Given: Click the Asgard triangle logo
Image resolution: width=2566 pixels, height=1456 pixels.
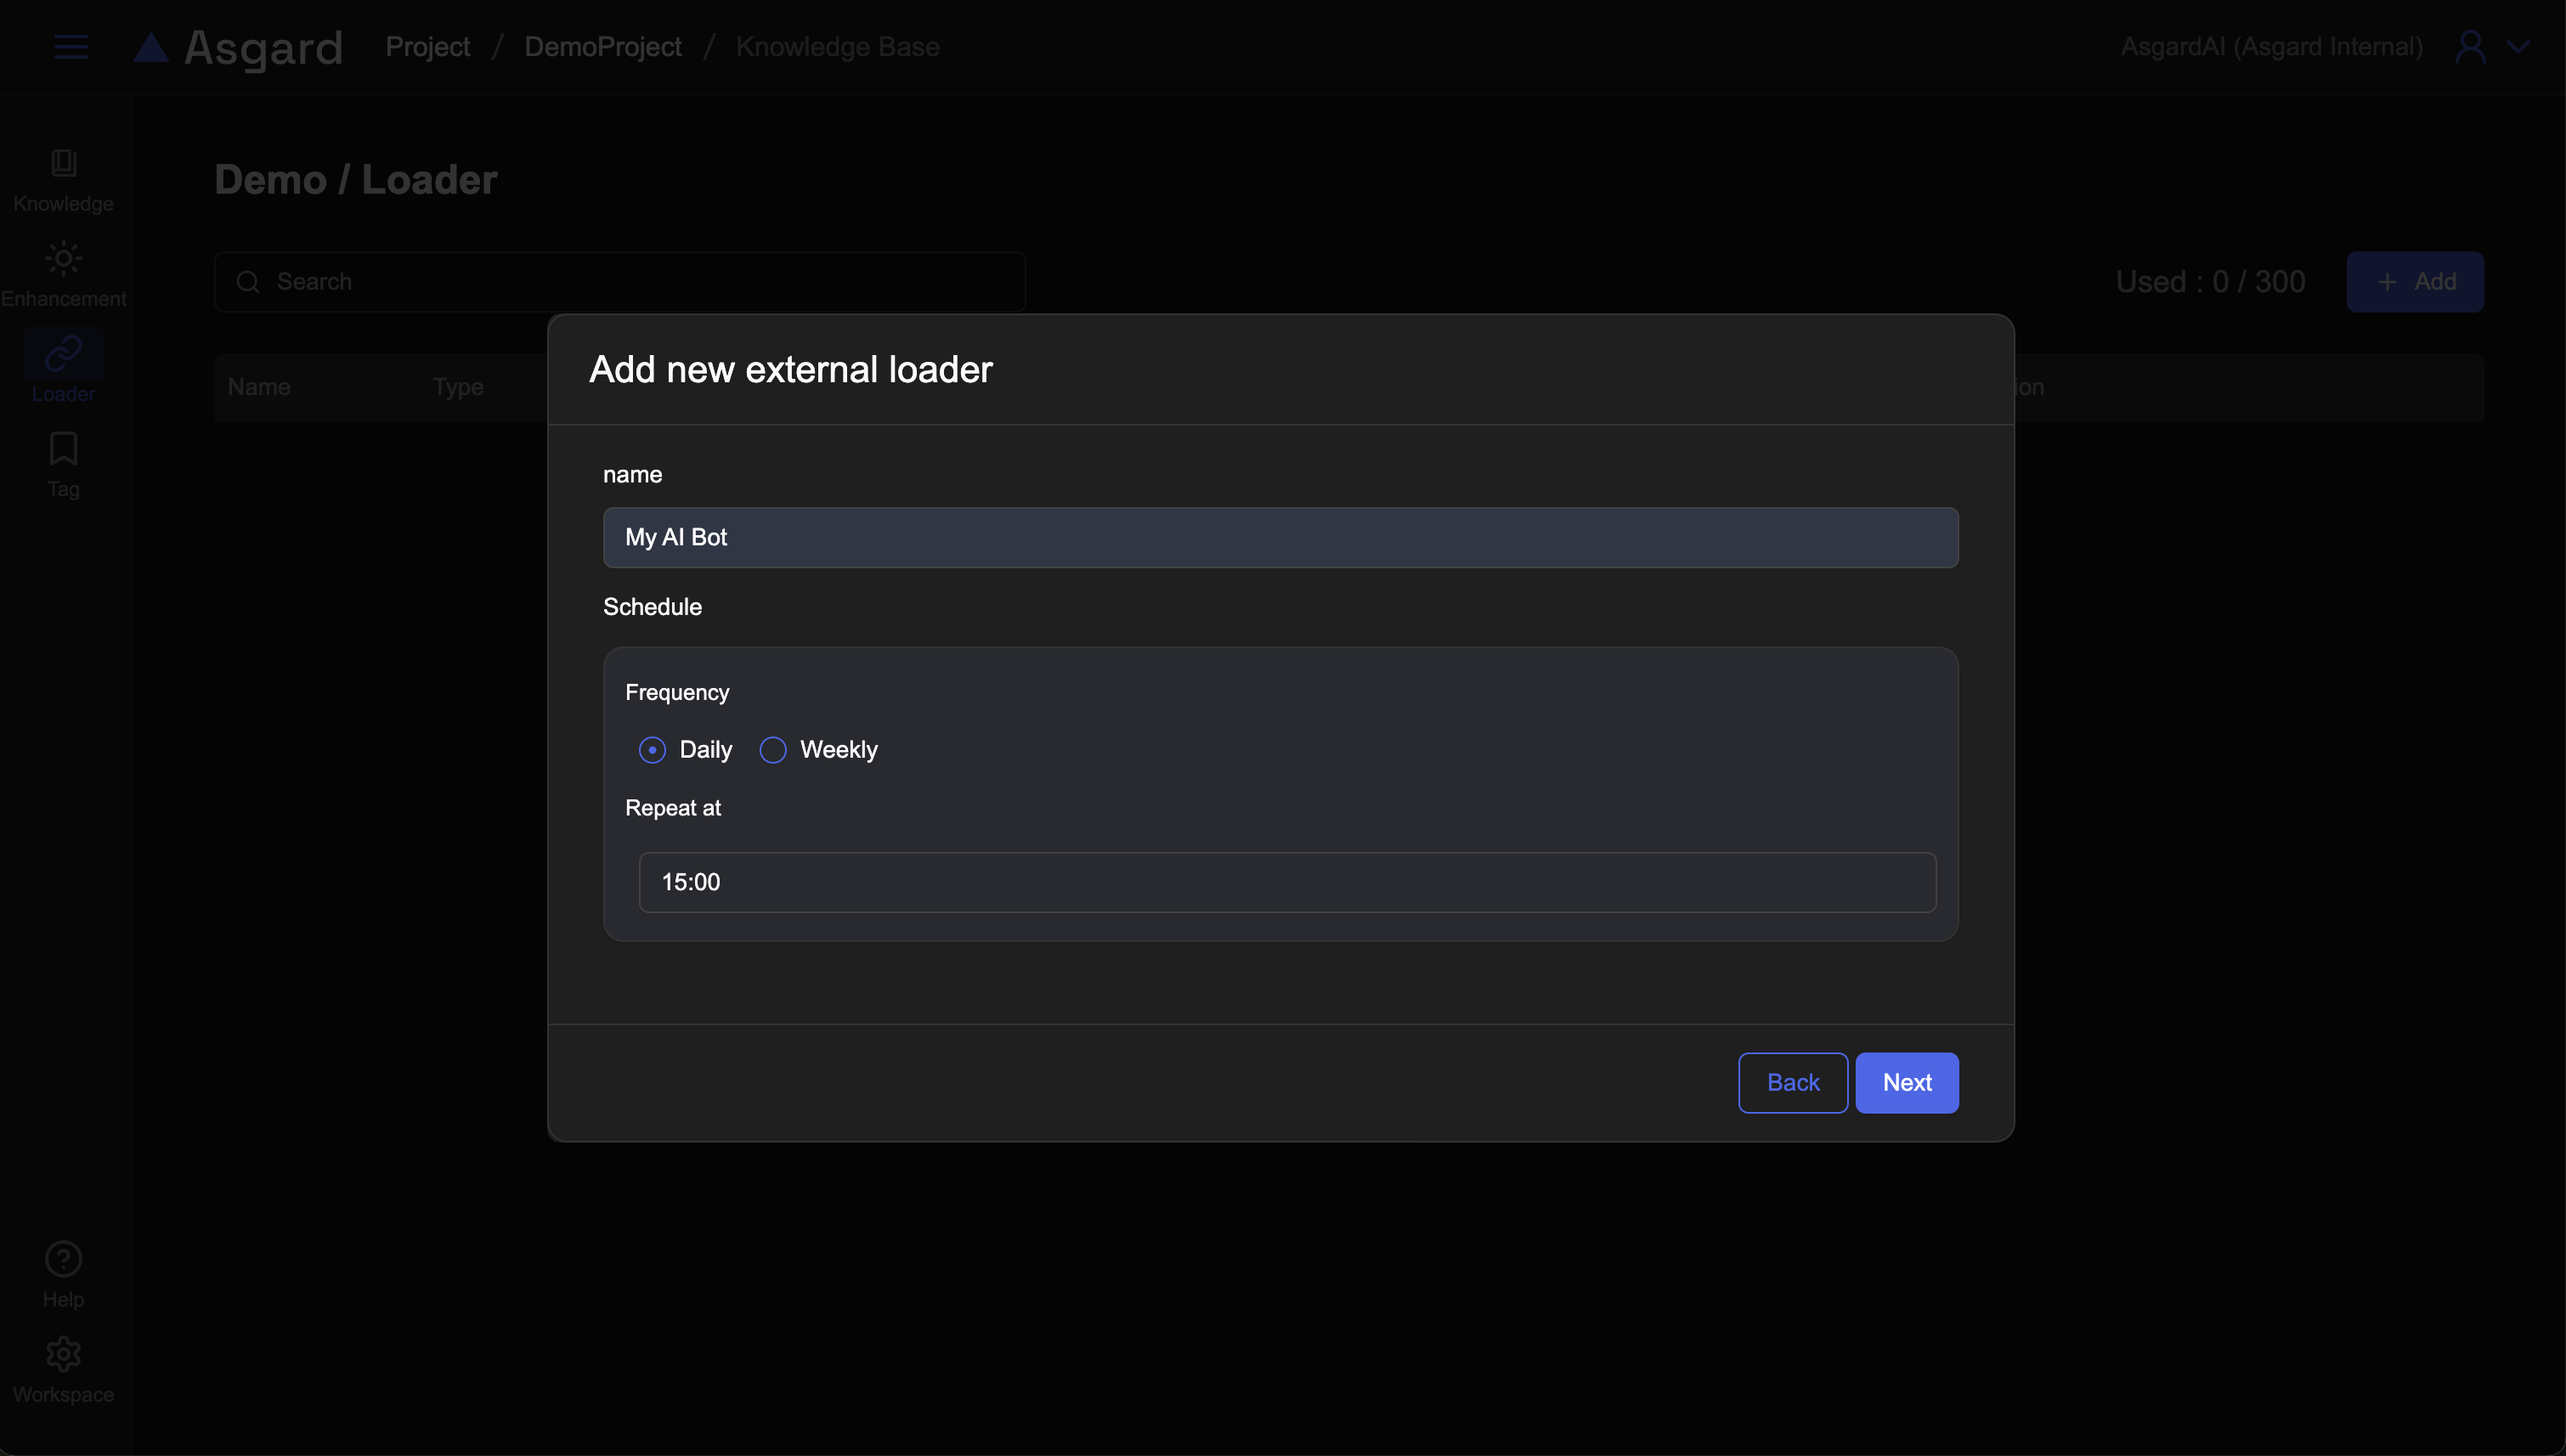Looking at the screenshot, I should point(151,47).
